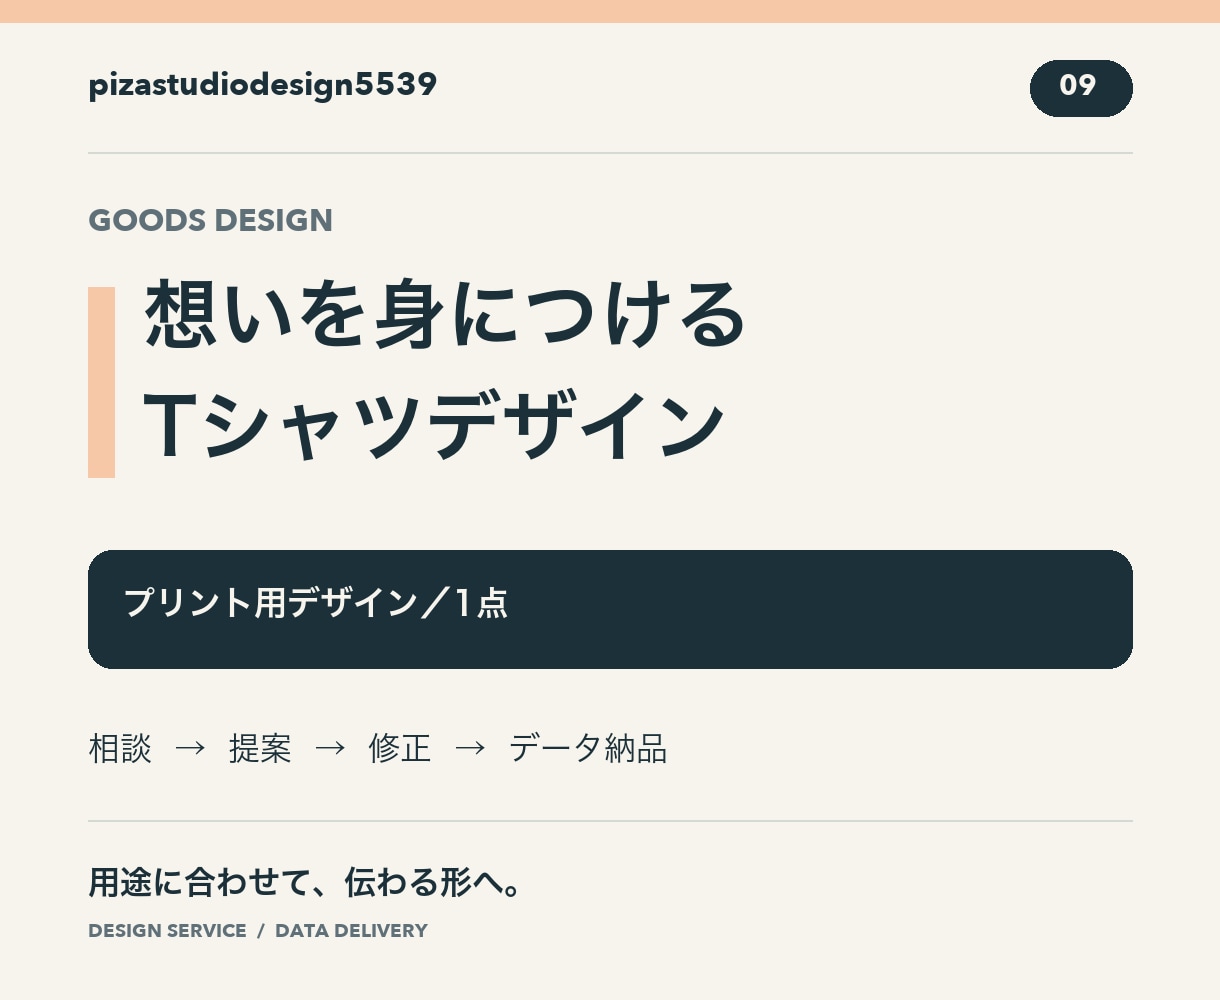1220x1000 pixels.
Task: Click the pizastudiodesign5539 username text
Action: [x=263, y=85]
